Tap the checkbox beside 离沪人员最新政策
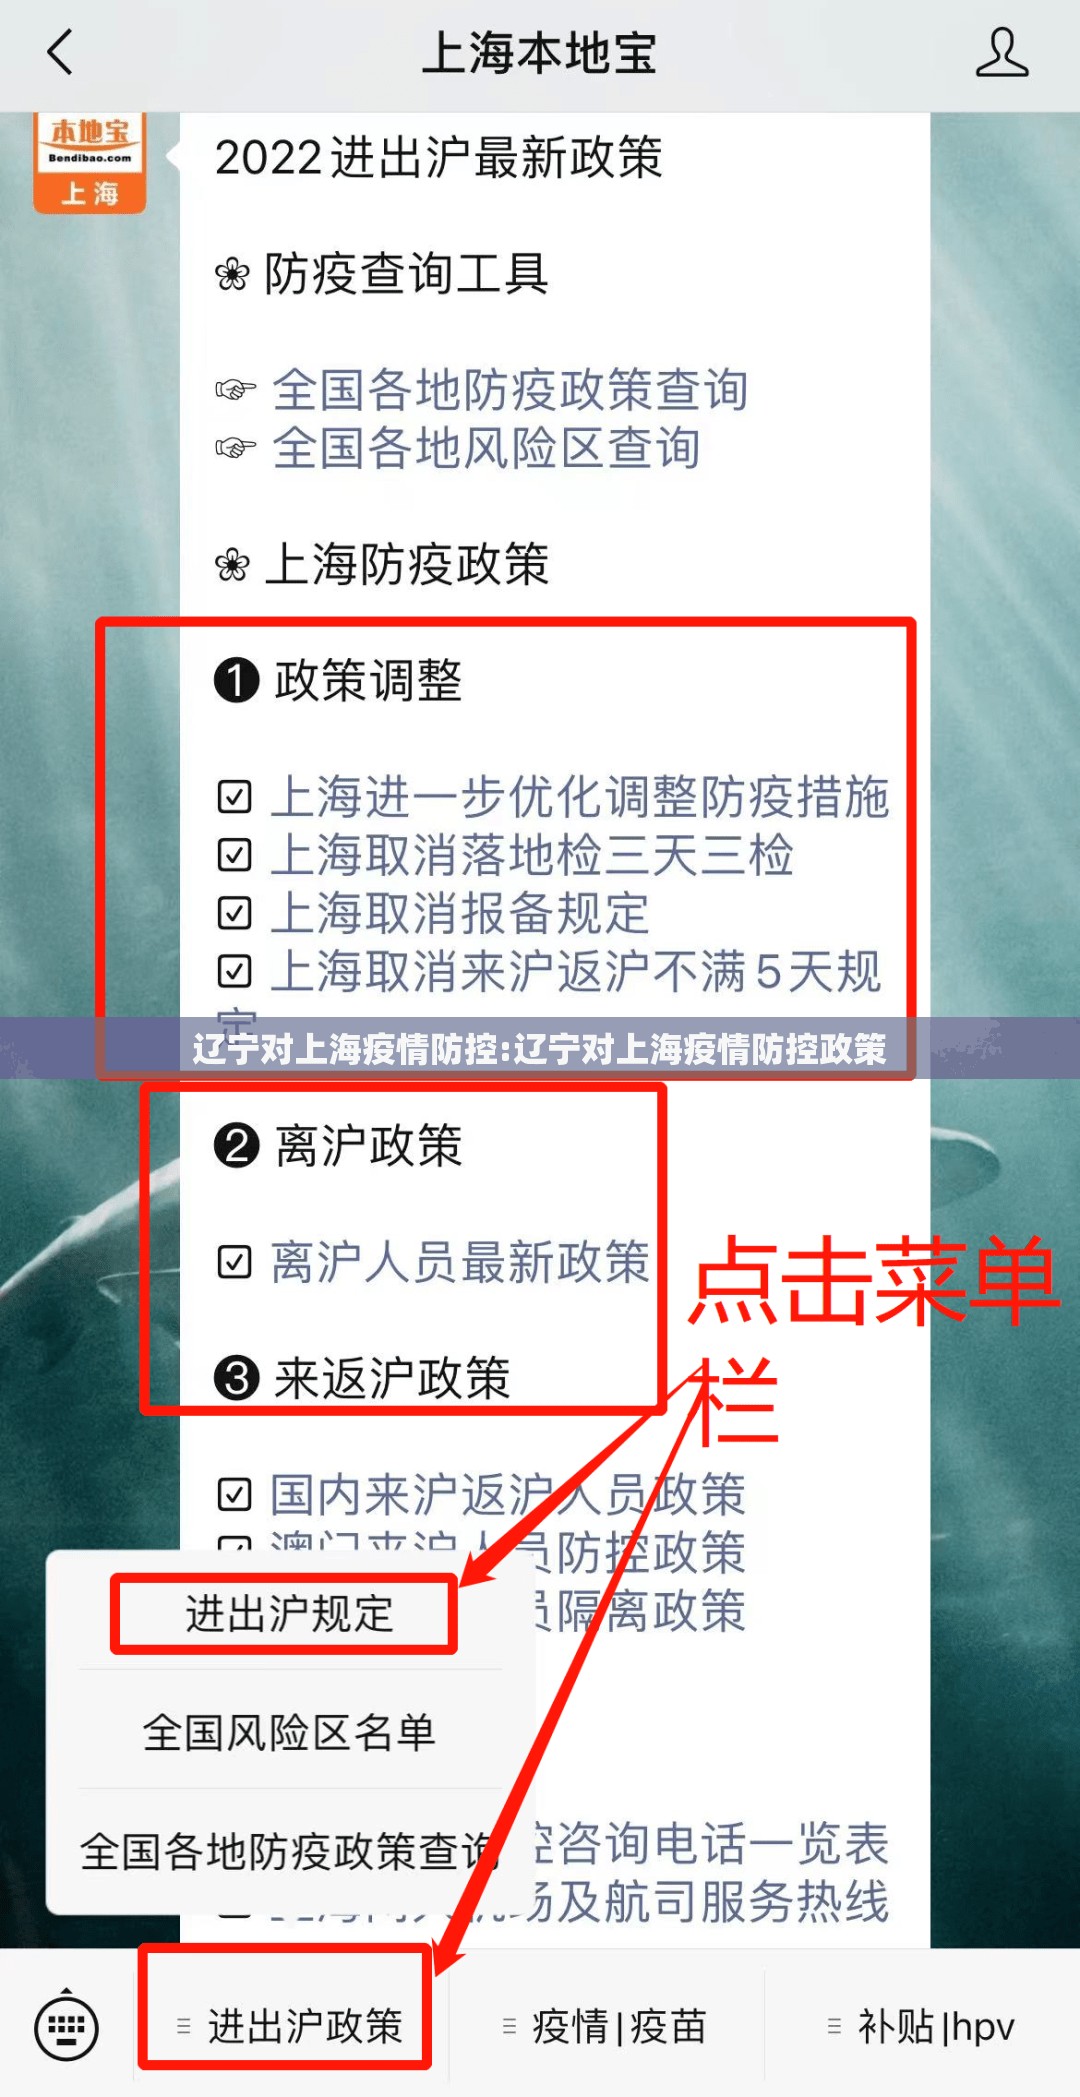 234,1262
